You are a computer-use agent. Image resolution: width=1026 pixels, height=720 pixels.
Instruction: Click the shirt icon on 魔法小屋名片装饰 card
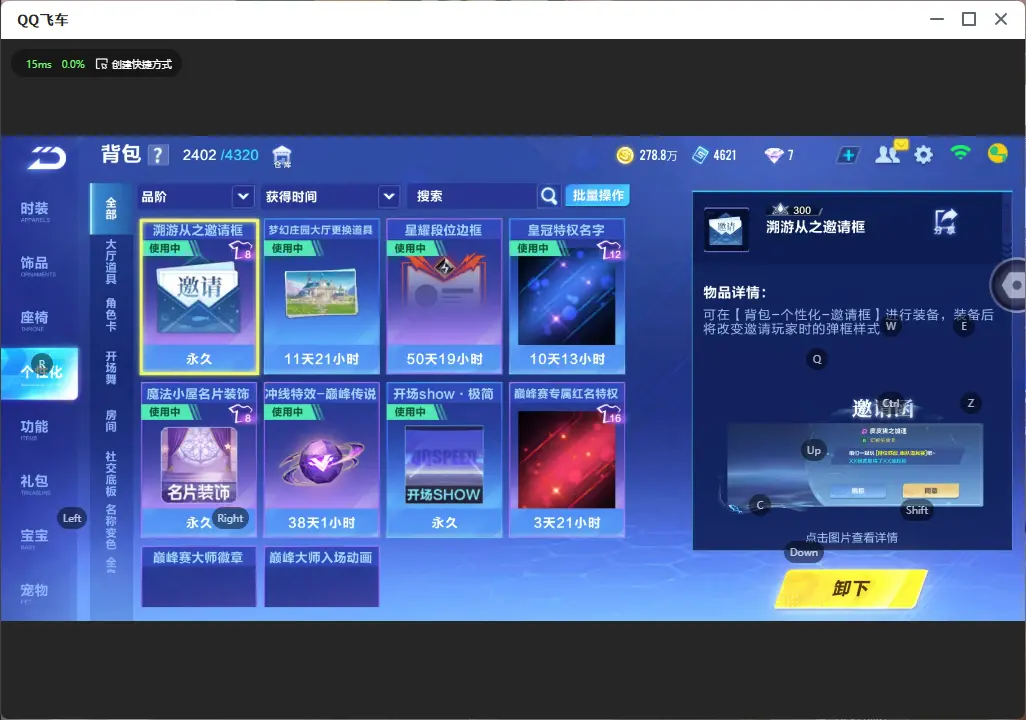coord(241,414)
